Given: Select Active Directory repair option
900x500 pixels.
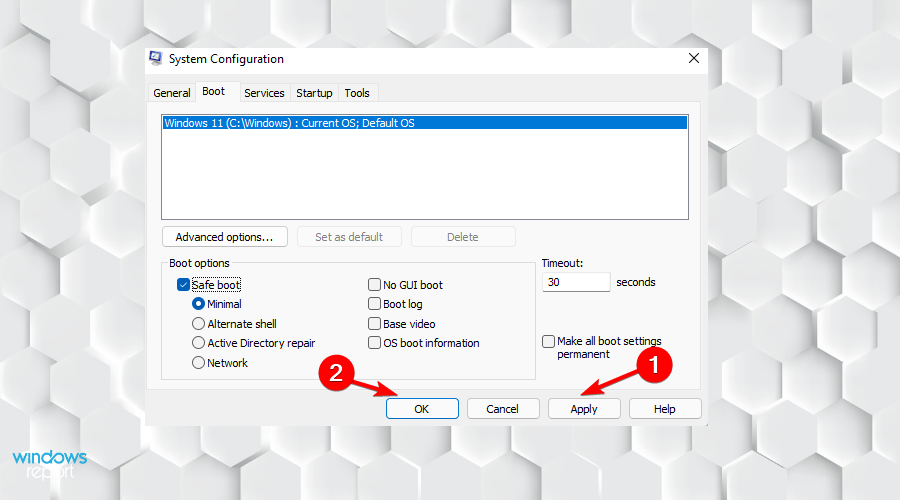Looking at the screenshot, I should [198, 343].
